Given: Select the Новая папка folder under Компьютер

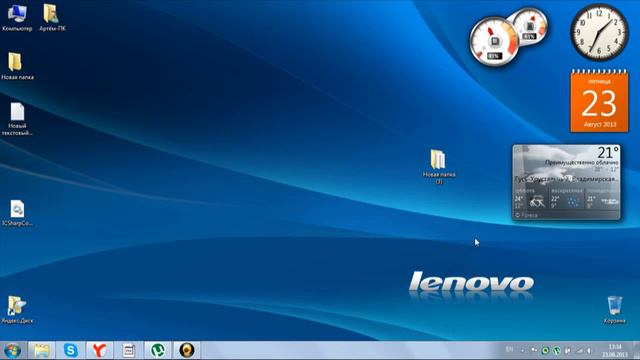Looking at the screenshot, I should pos(17,66).
